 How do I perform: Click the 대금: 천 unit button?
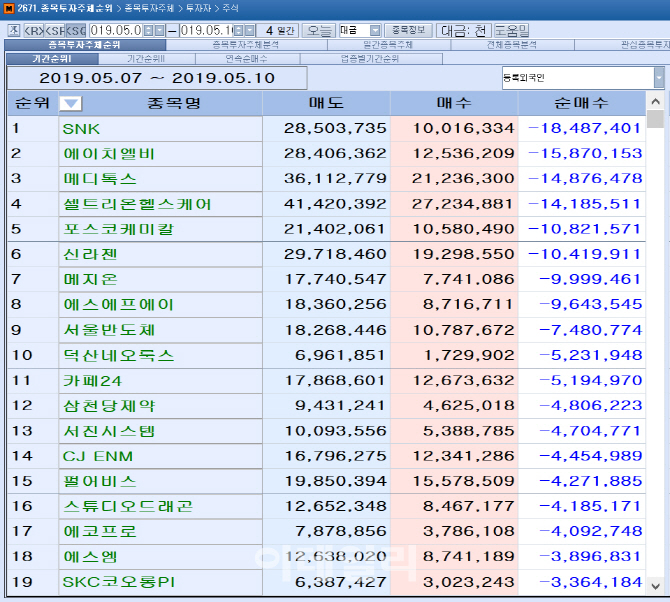(463, 30)
